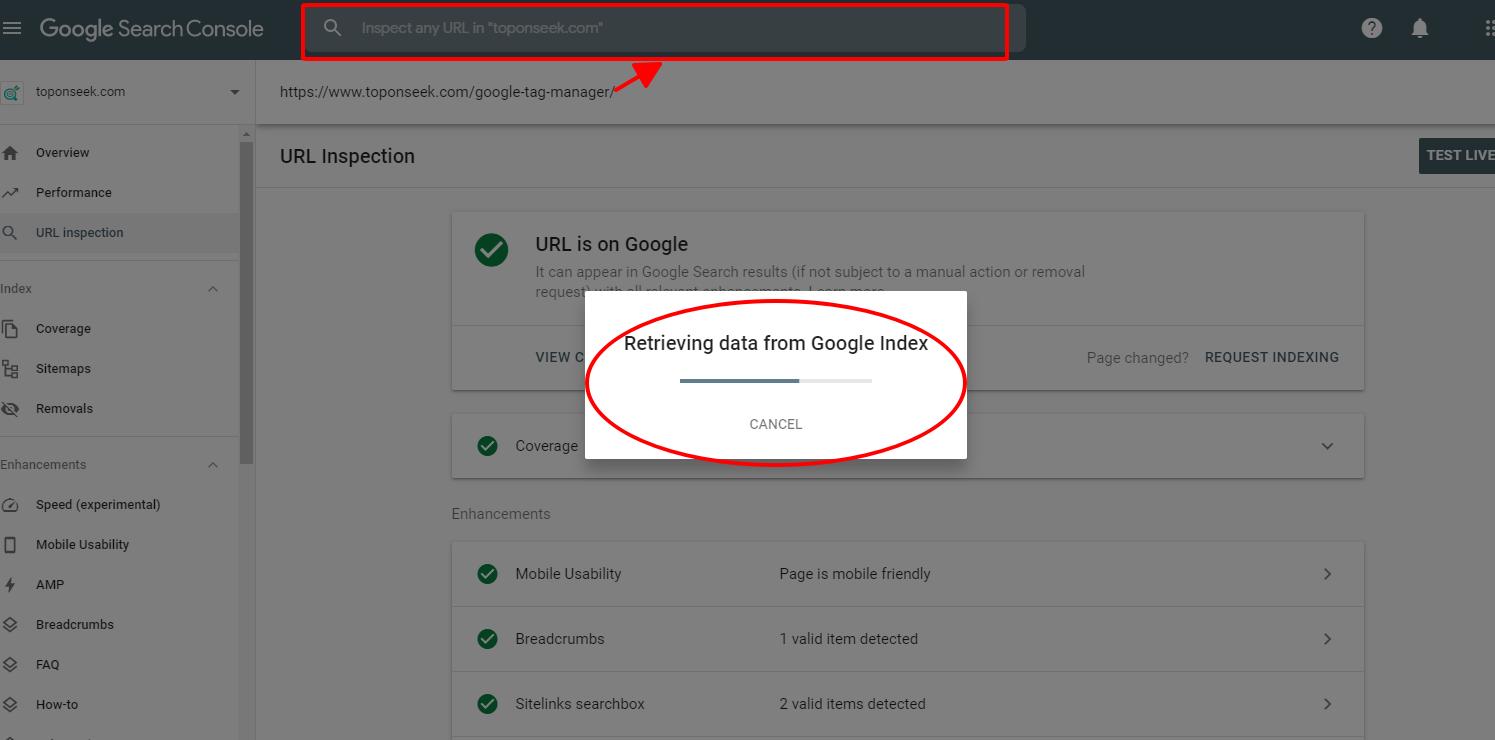Screen dimensions: 1495x740
Task: Expand the Coverage card chevron
Action: tap(1327, 446)
